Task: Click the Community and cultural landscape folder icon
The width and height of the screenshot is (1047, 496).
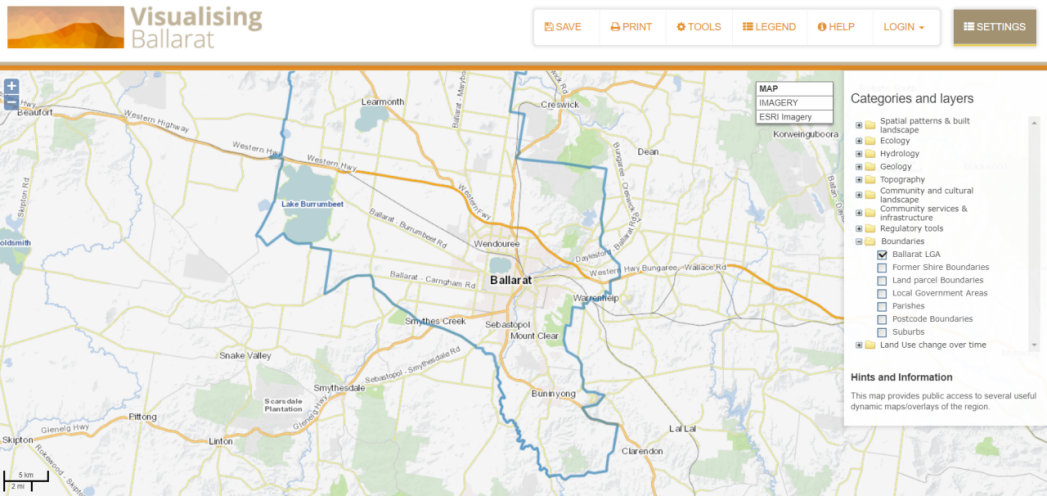Action: coord(870,195)
